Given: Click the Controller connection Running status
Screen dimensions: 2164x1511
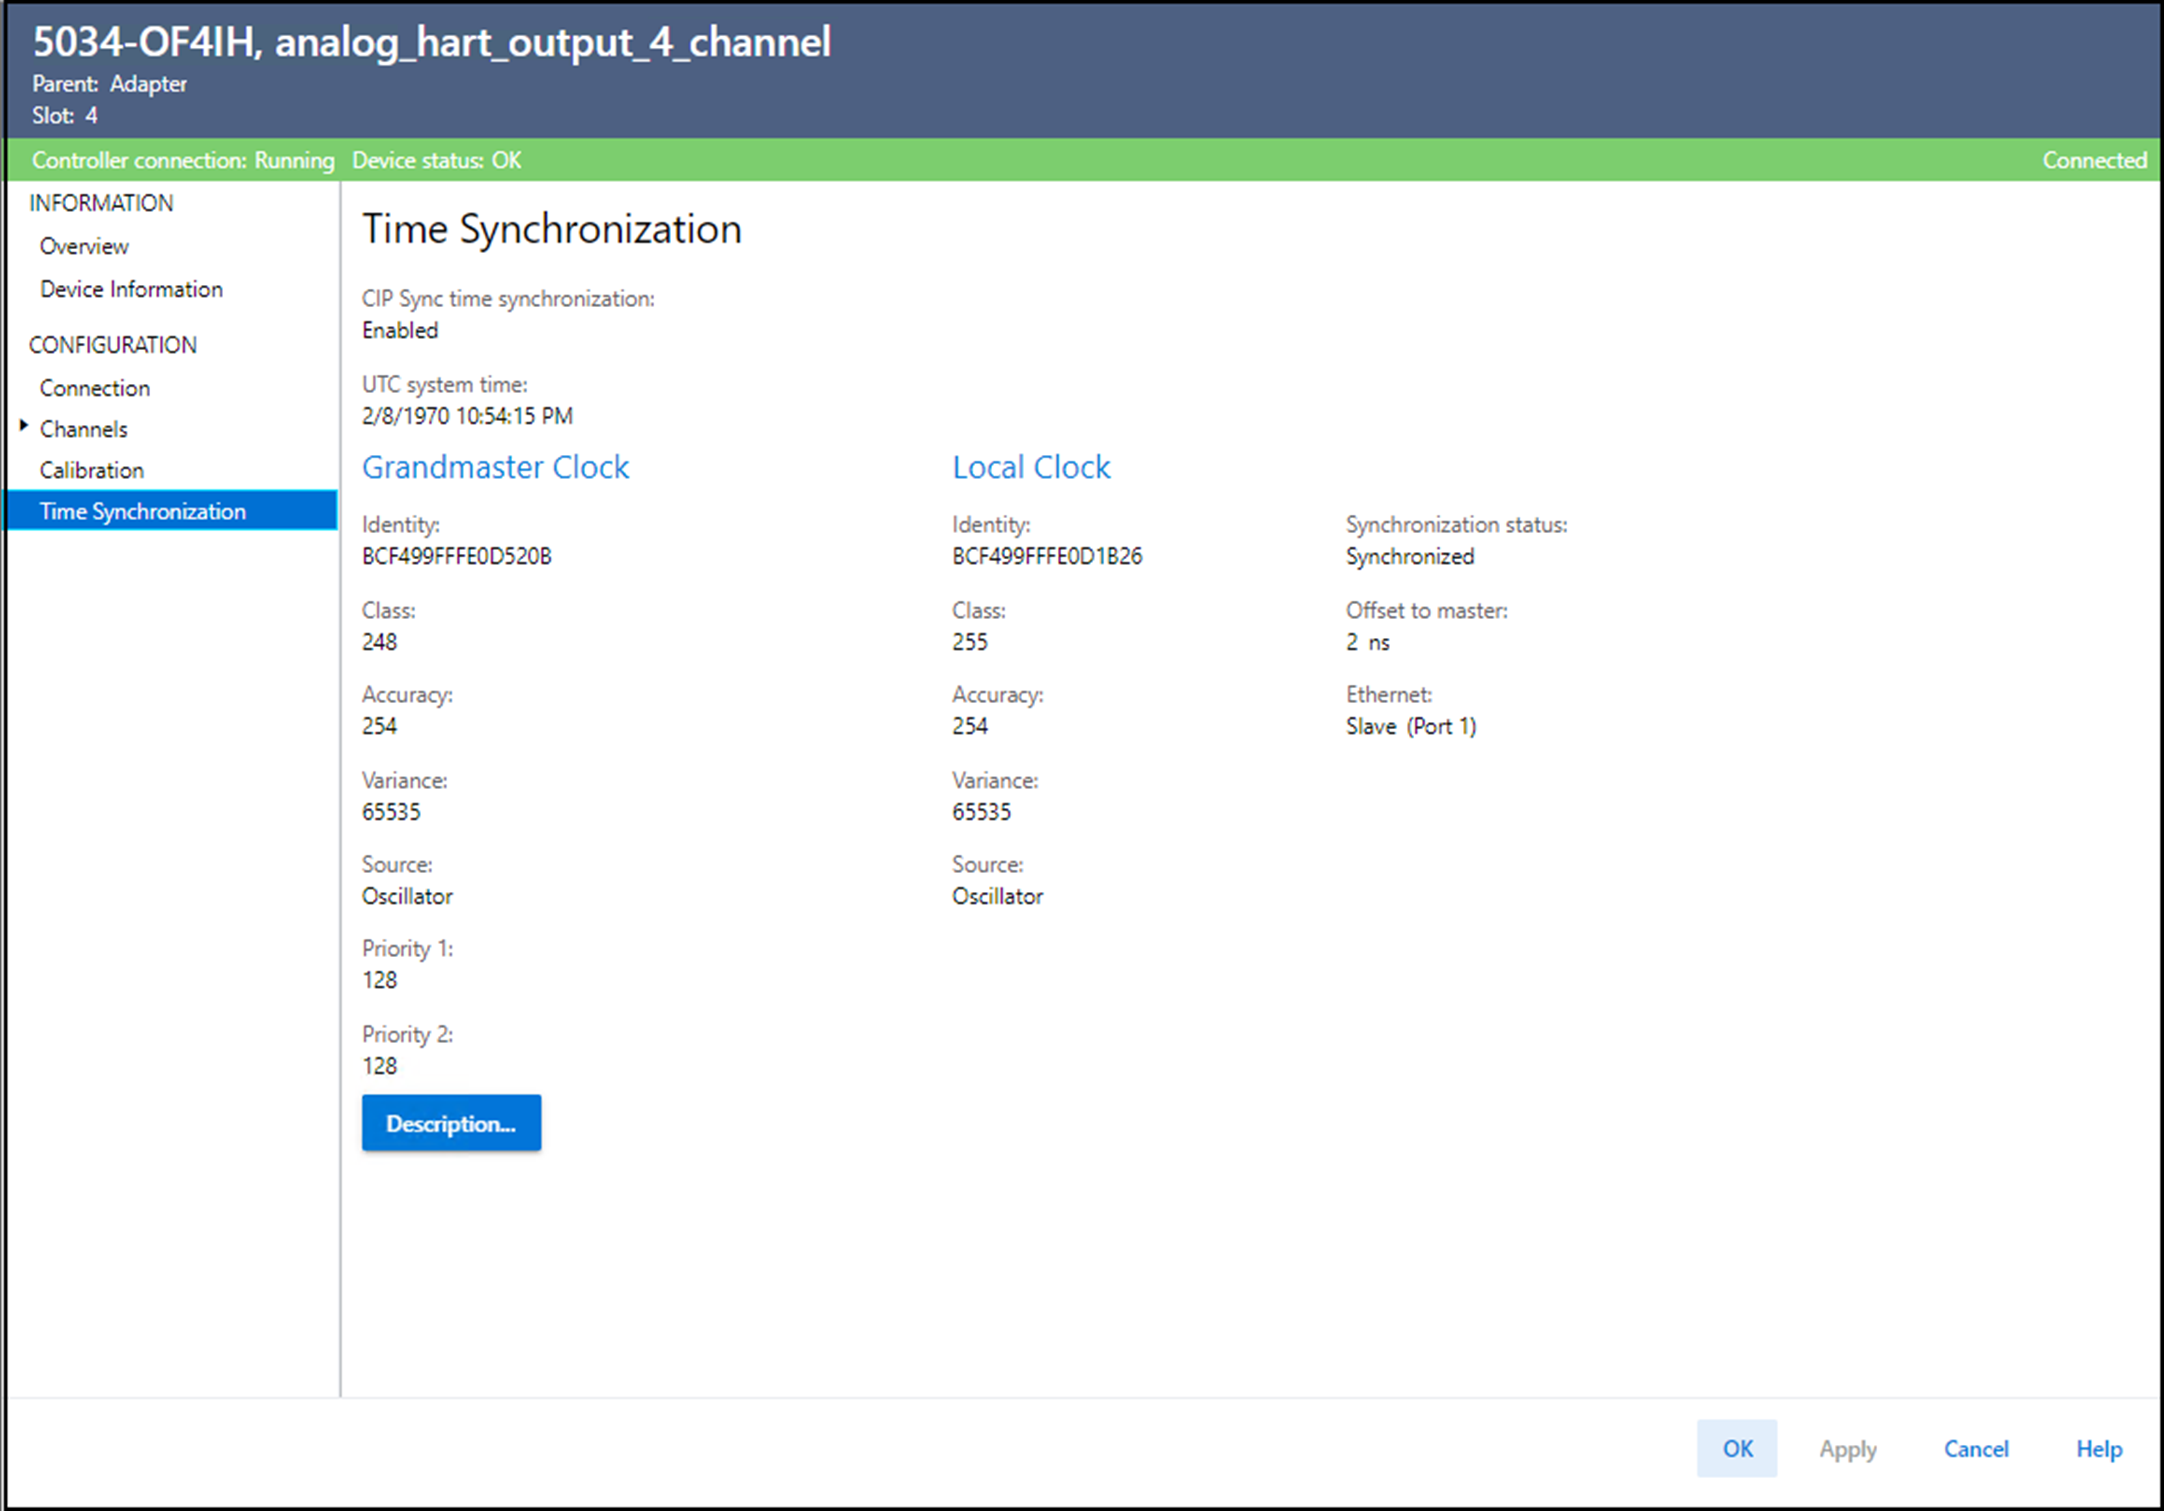Looking at the screenshot, I should (183, 160).
